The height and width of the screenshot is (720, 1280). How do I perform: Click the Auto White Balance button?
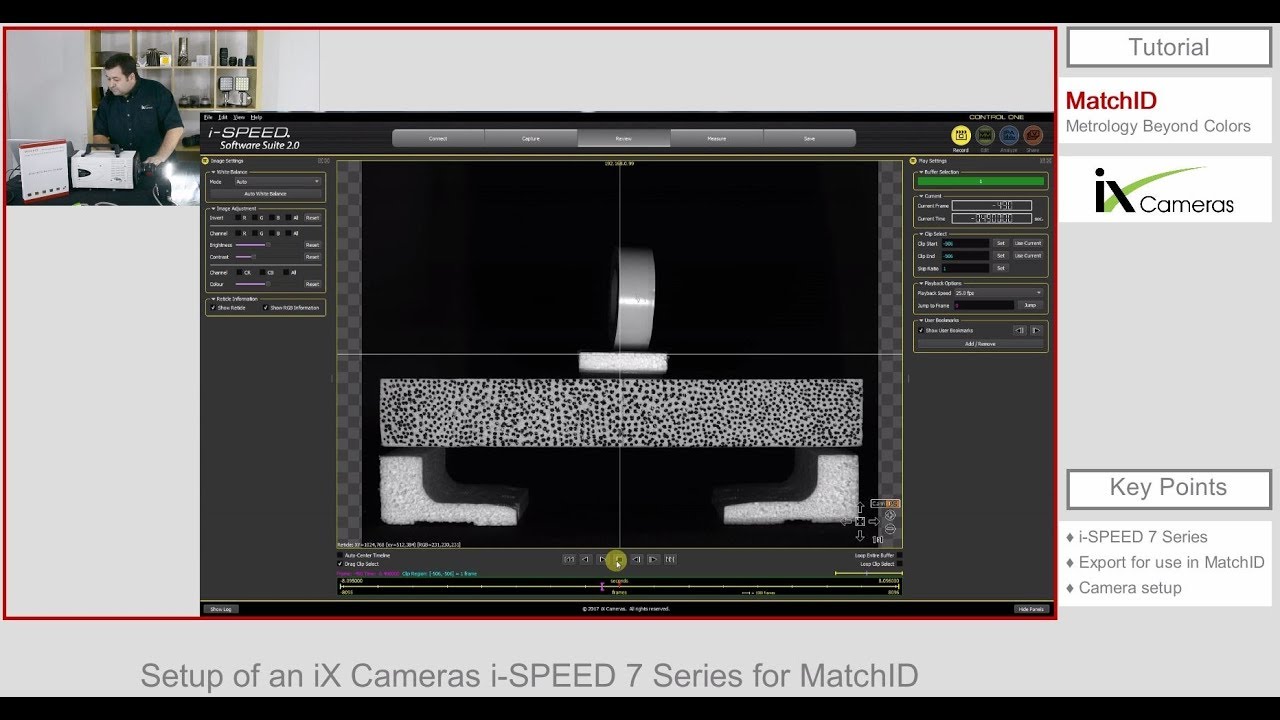(265, 194)
